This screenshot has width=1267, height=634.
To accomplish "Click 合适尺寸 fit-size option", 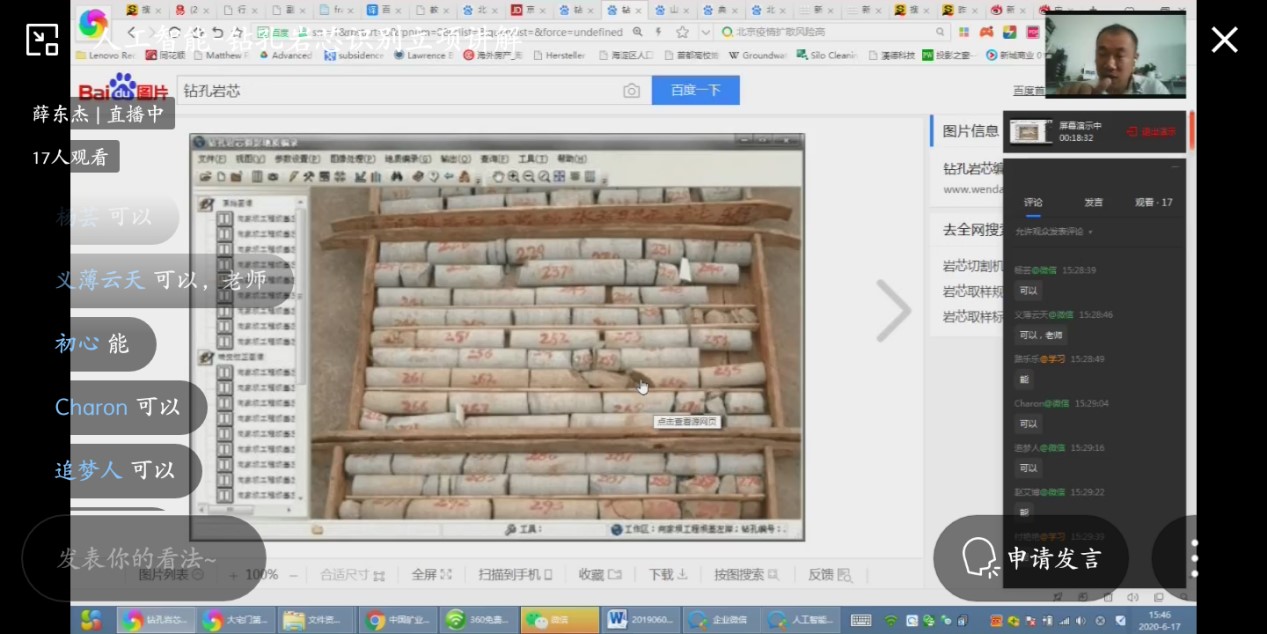I will pos(352,574).
